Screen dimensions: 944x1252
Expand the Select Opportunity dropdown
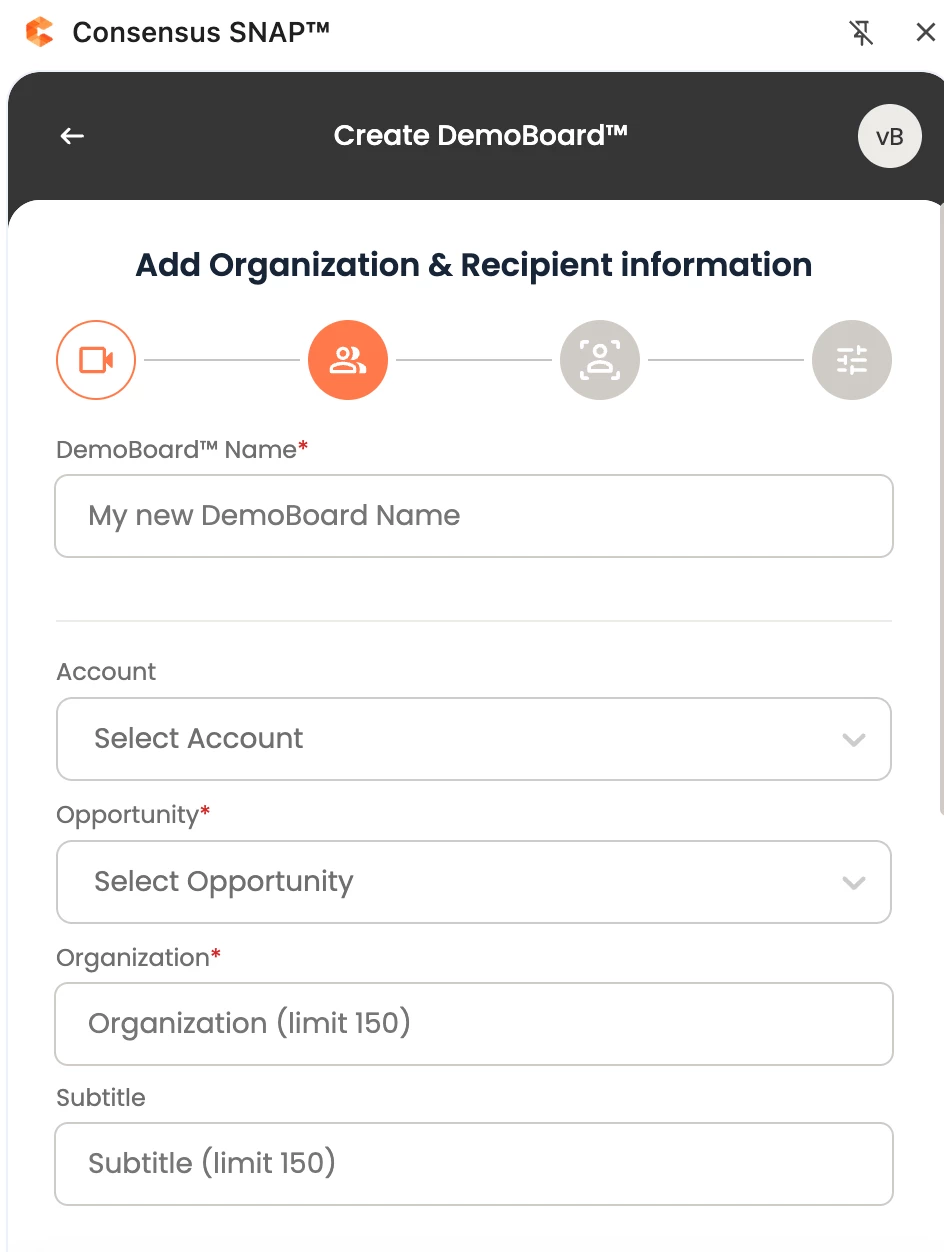474,882
